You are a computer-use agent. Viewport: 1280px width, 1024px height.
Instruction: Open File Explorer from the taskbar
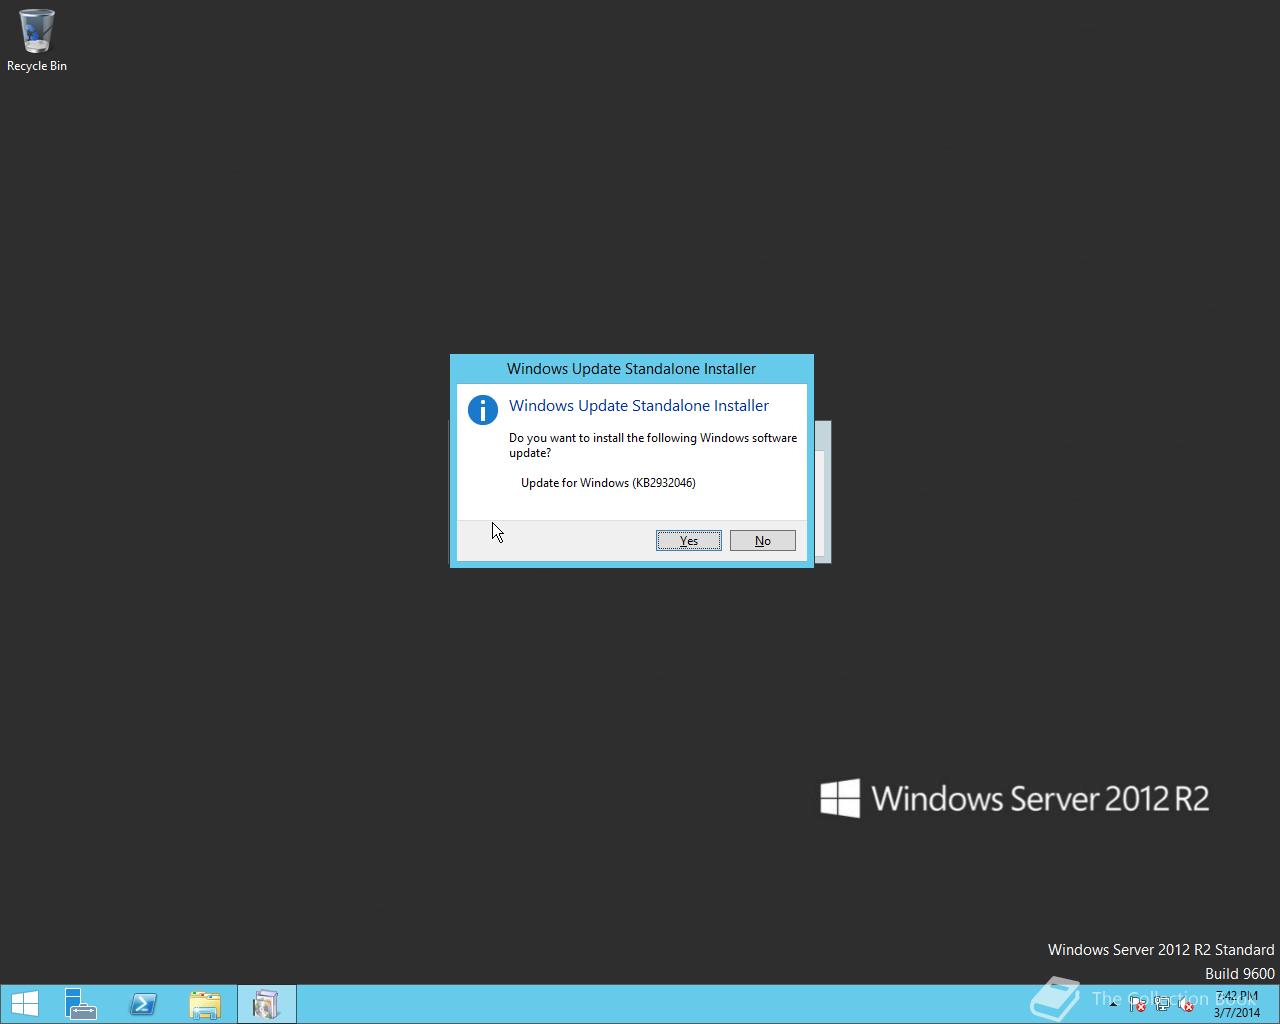[205, 1004]
